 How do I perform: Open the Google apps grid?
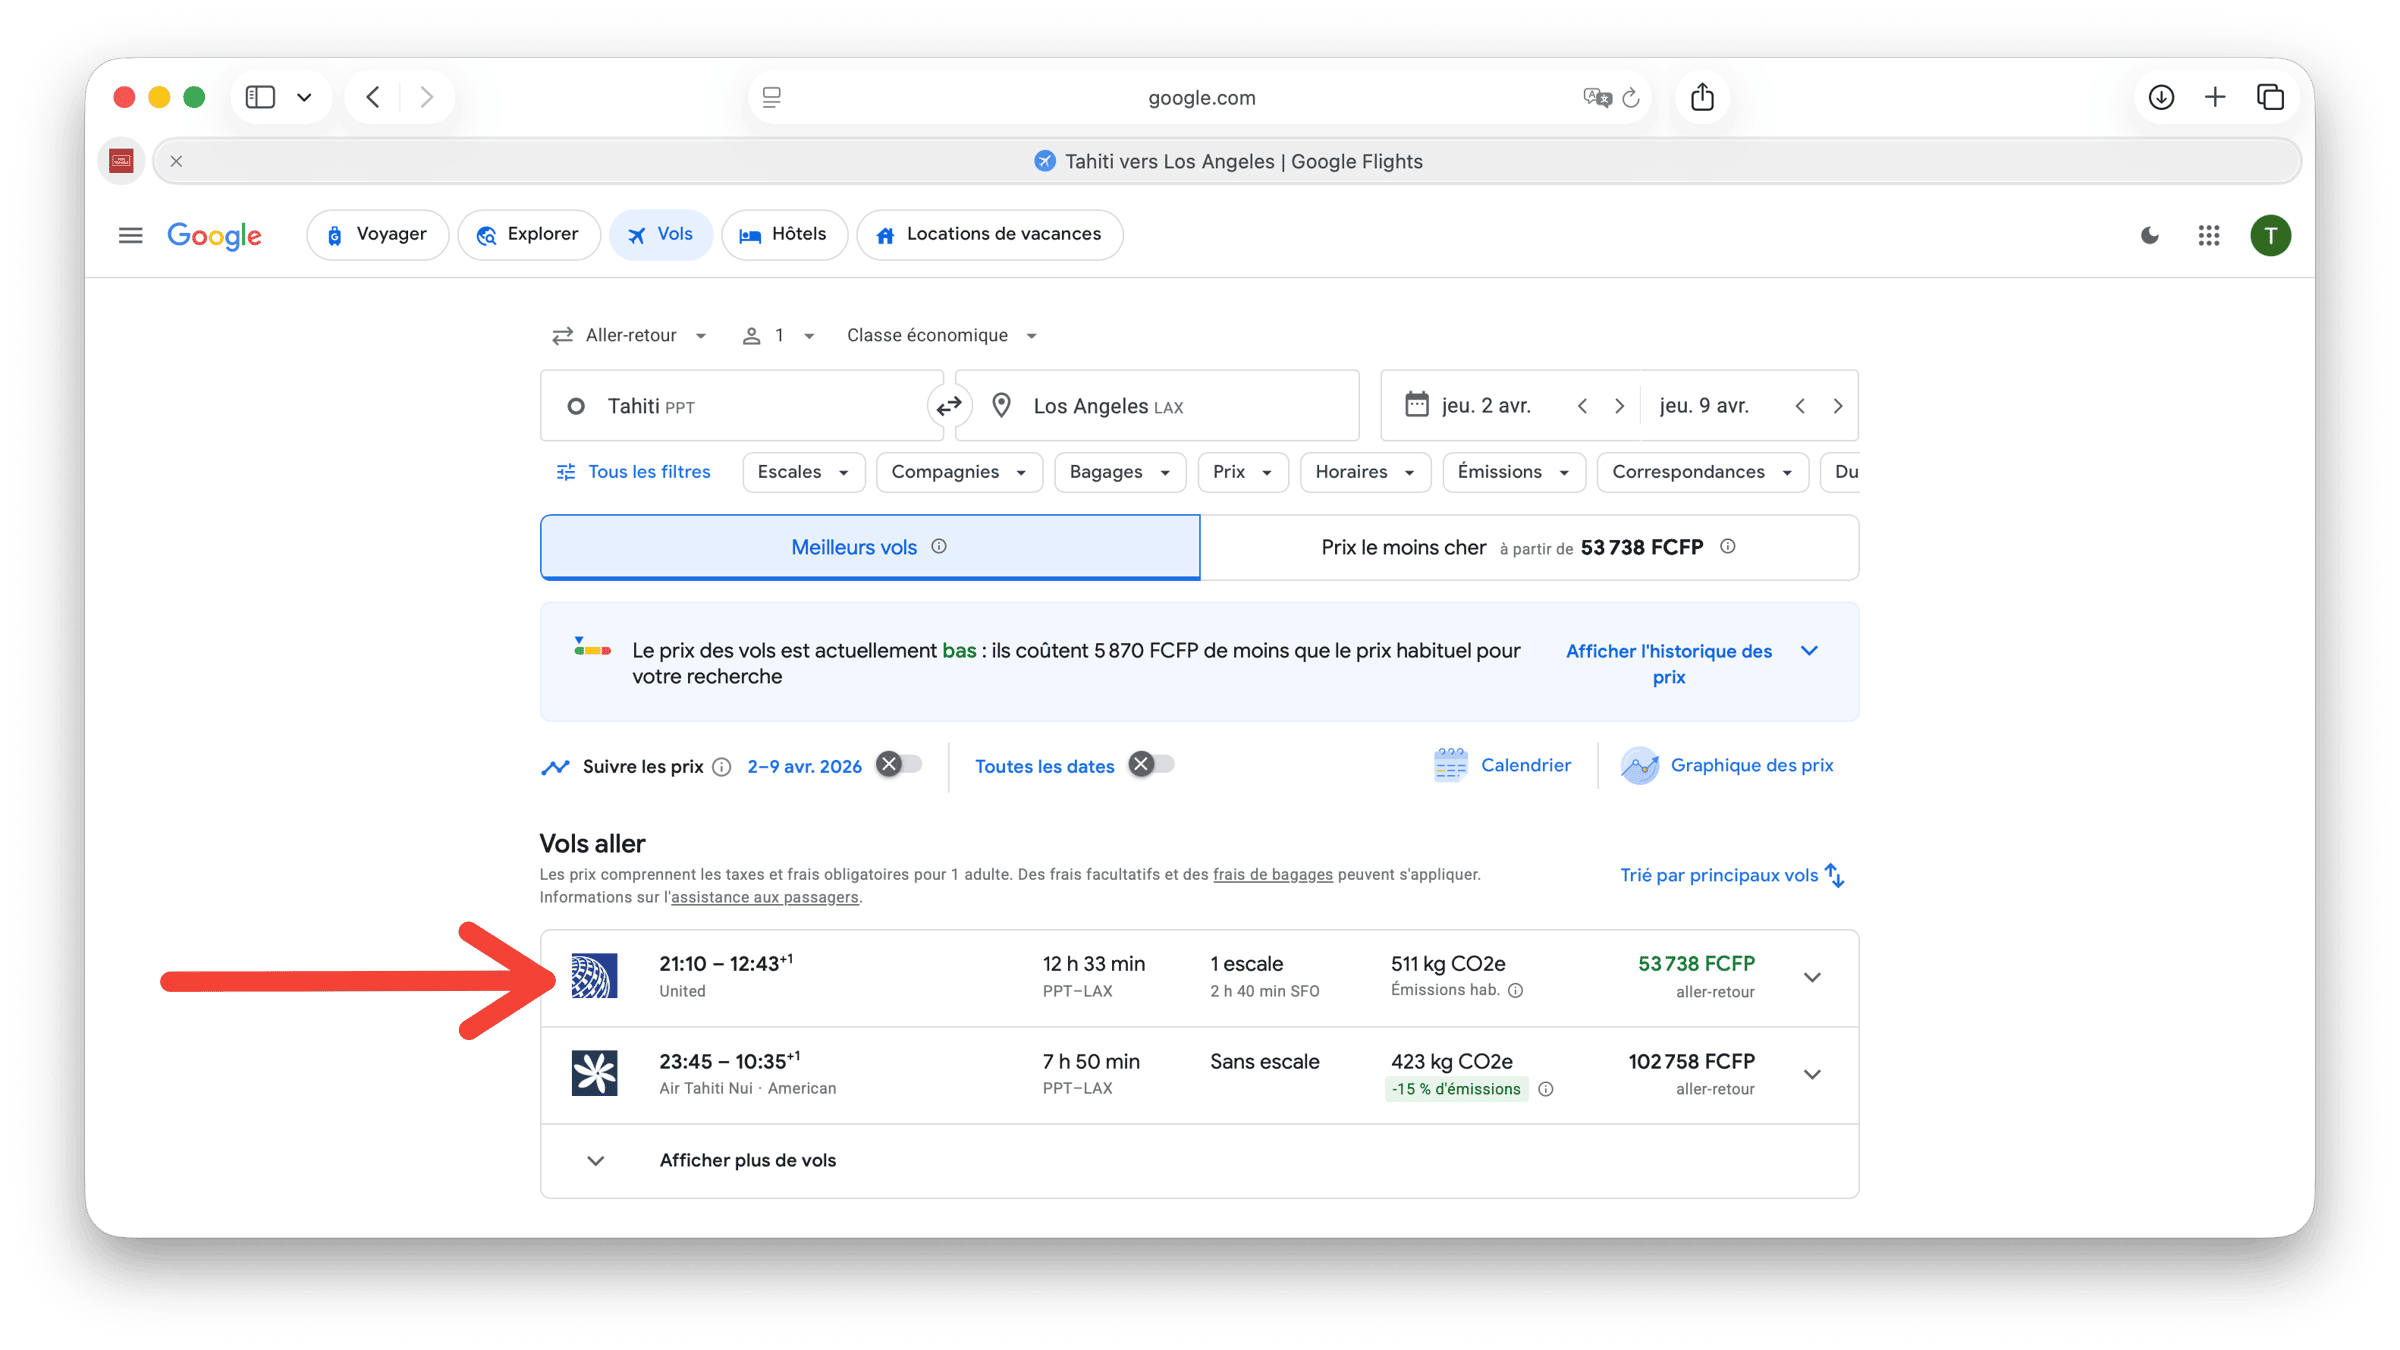[x=2209, y=235]
